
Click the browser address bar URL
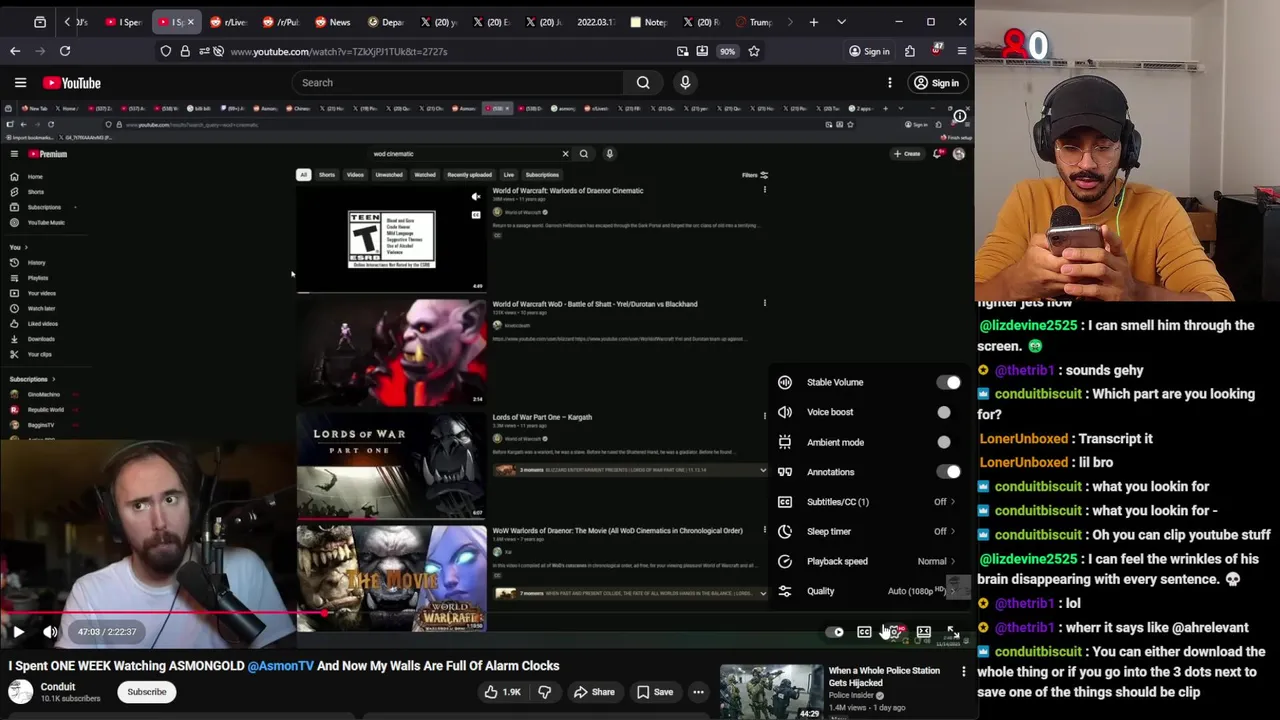pos(339,51)
